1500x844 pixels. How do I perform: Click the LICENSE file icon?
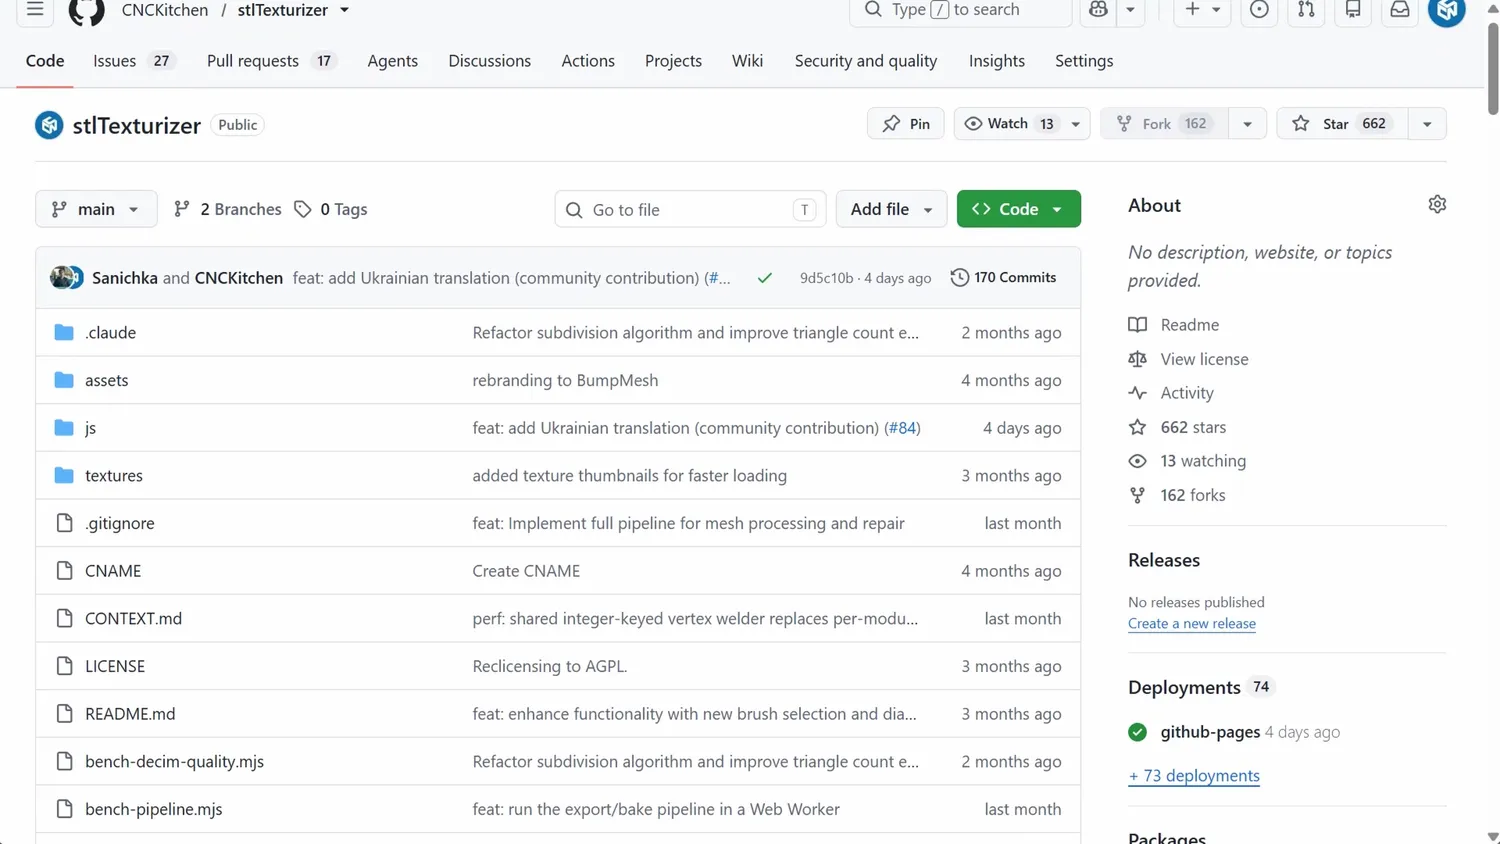tap(65, 666)
